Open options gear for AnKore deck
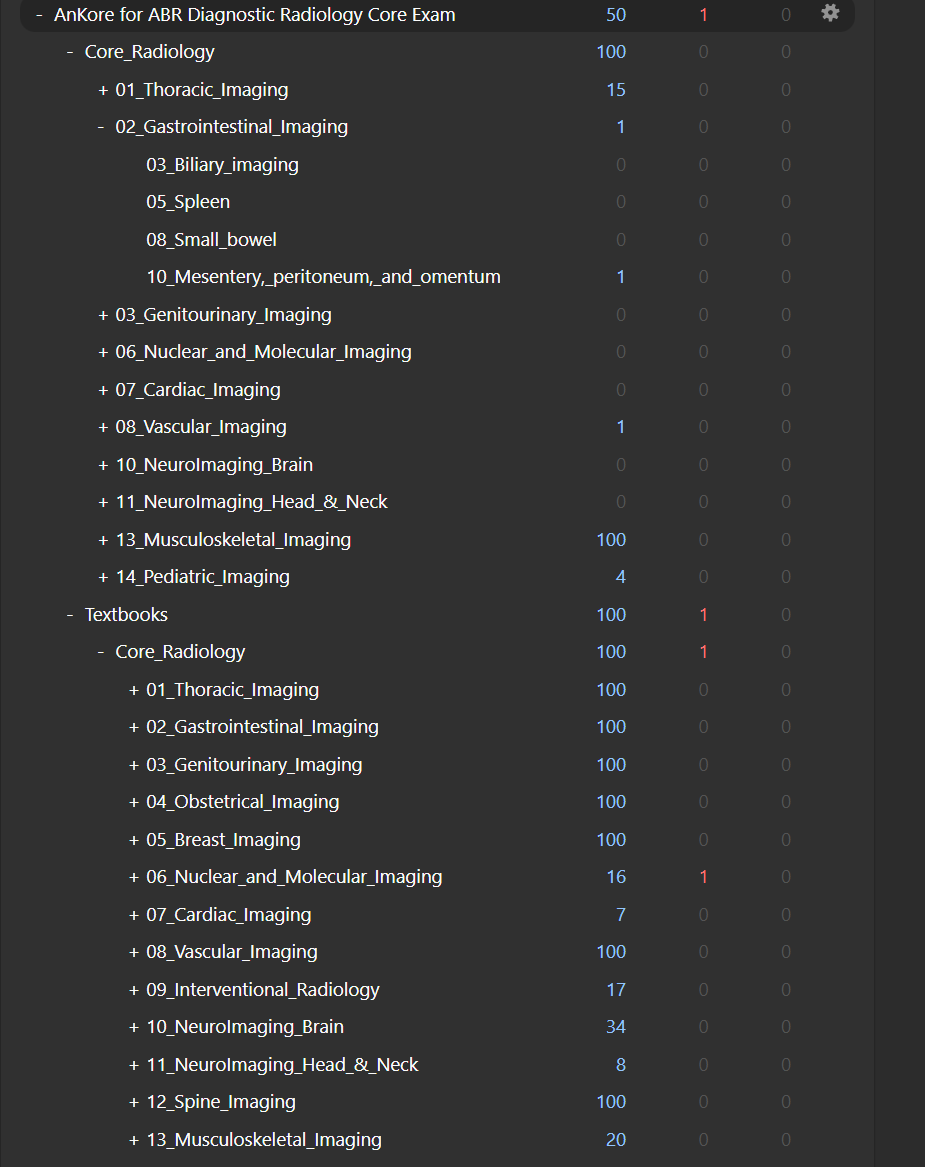Viewport: 925px width, 1167px height. (830, 13)
